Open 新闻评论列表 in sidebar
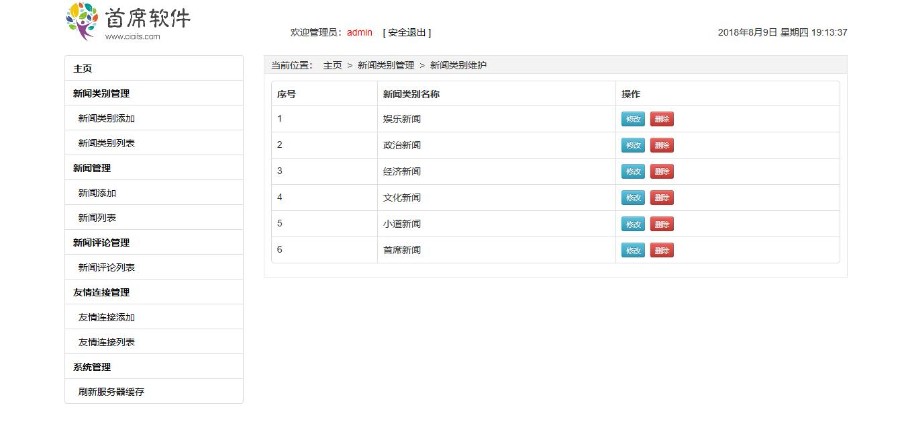 coord(154,268)
